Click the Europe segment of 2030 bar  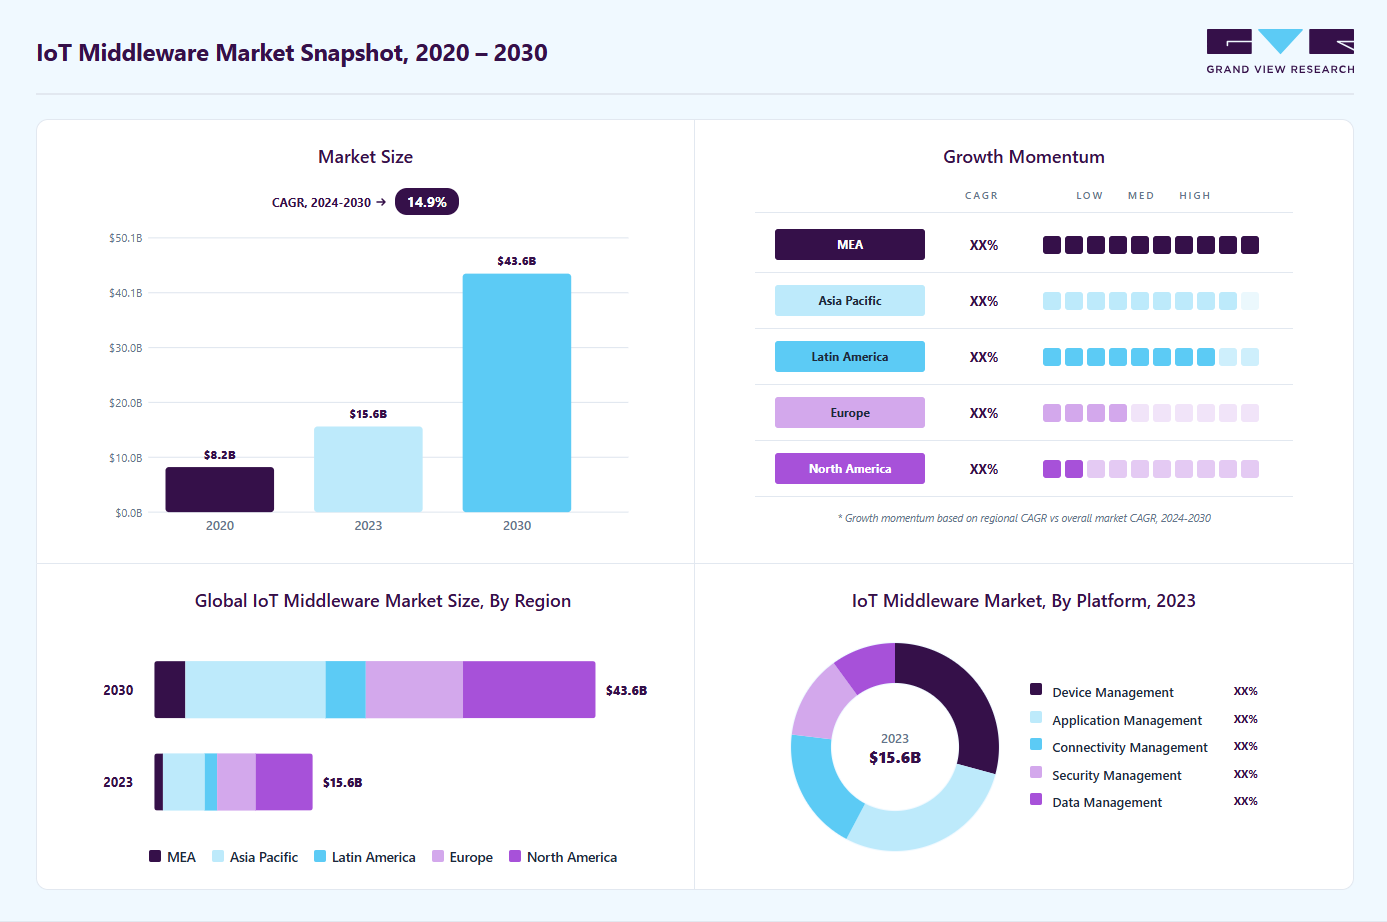click(x=414, y=690)
